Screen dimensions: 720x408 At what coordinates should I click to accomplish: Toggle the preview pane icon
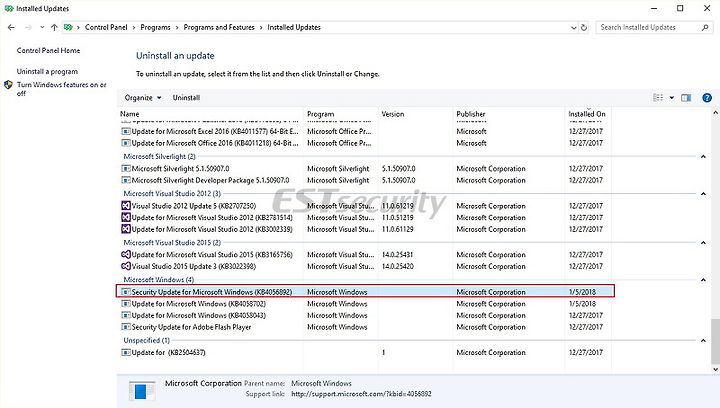(686, 98)
